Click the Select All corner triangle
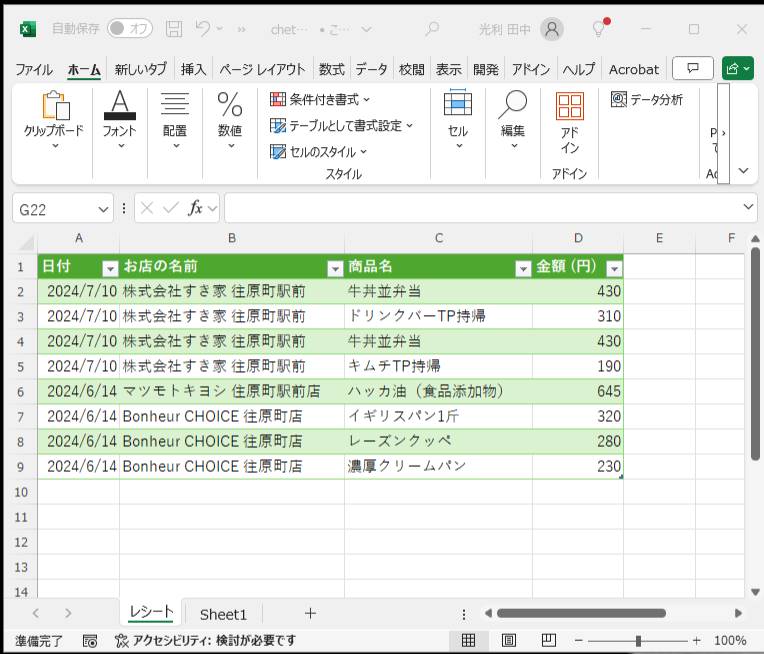Image resolution: width=764 pixels, height=654 pixels. pyautogui.click(x=25, y=241)
